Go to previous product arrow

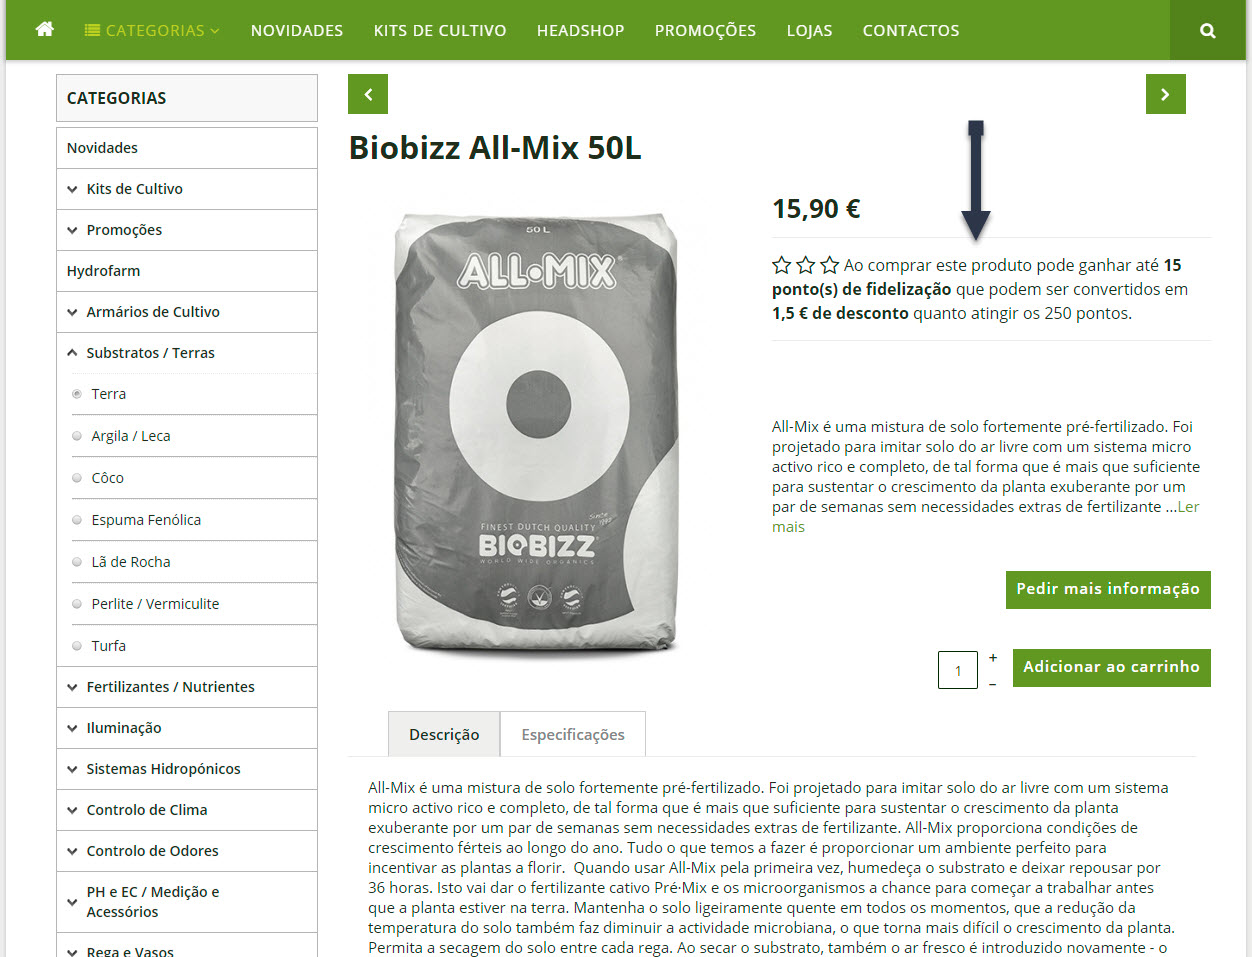coord(368,94)
